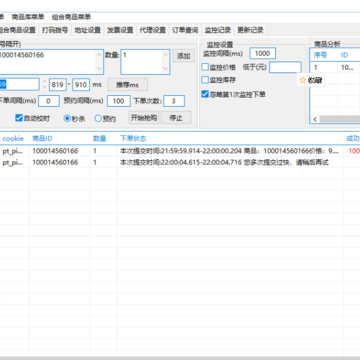Click the 数量 column header in order table

point(99,138)
